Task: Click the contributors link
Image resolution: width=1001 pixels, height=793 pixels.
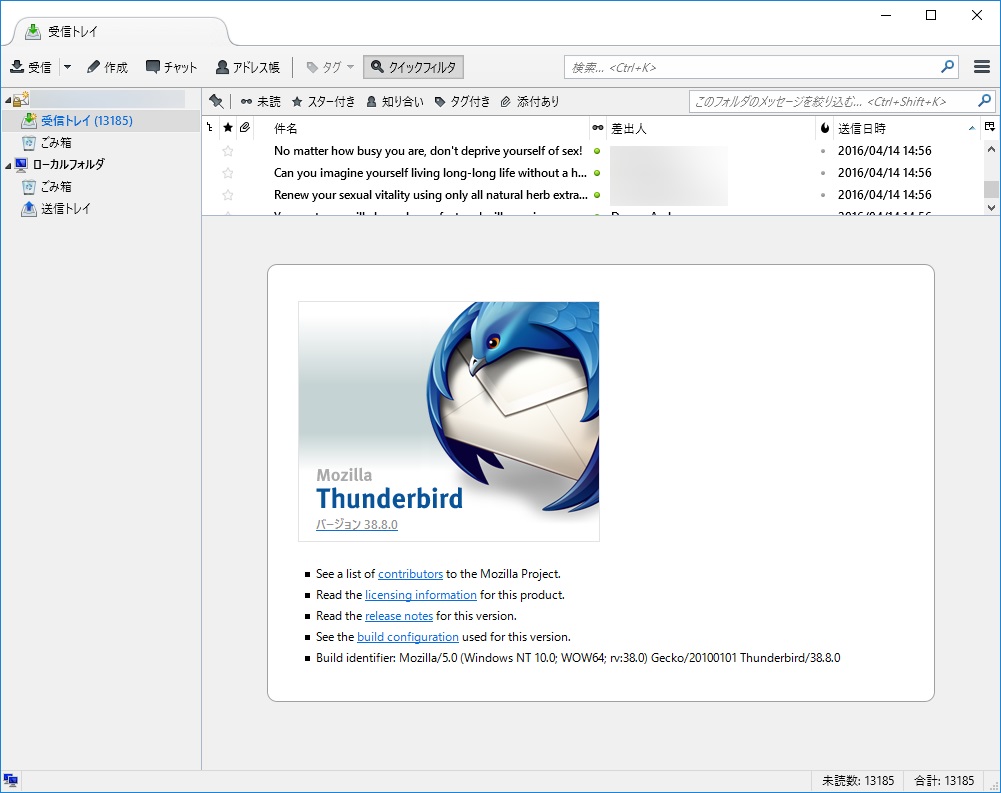Action: point(410,573)
